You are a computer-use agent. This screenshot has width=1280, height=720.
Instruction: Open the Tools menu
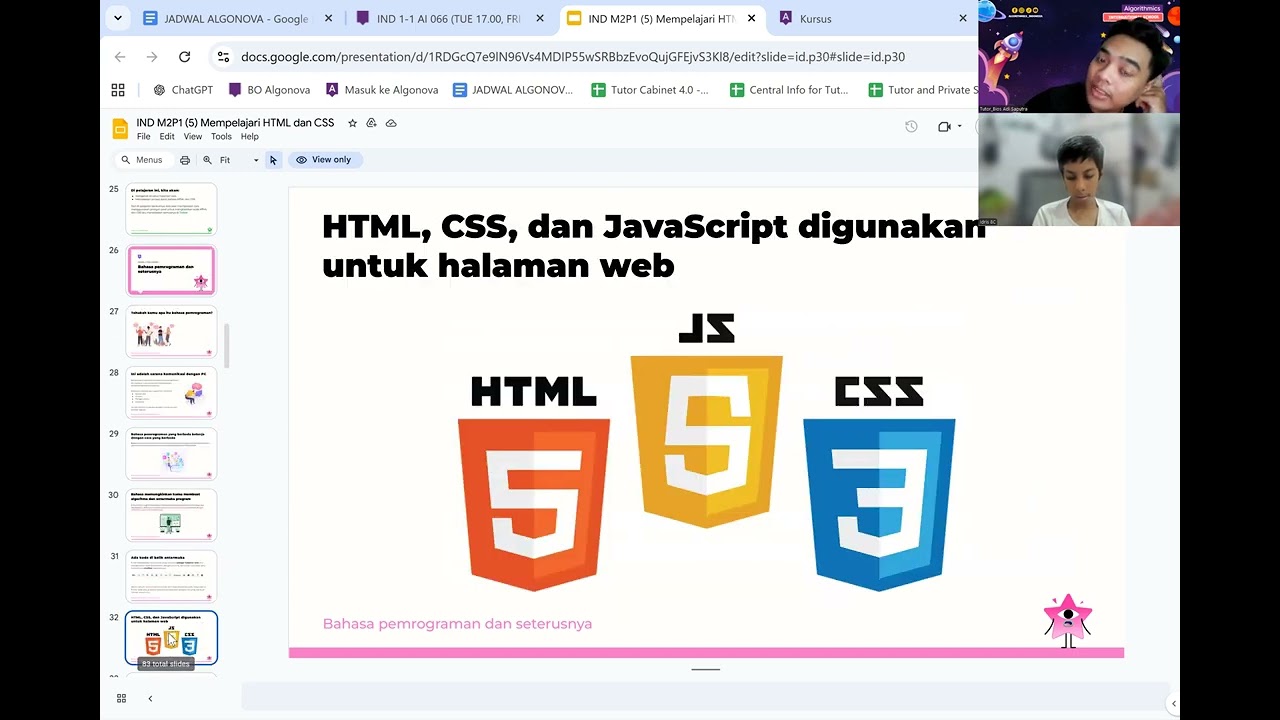(x=221, y=137)
